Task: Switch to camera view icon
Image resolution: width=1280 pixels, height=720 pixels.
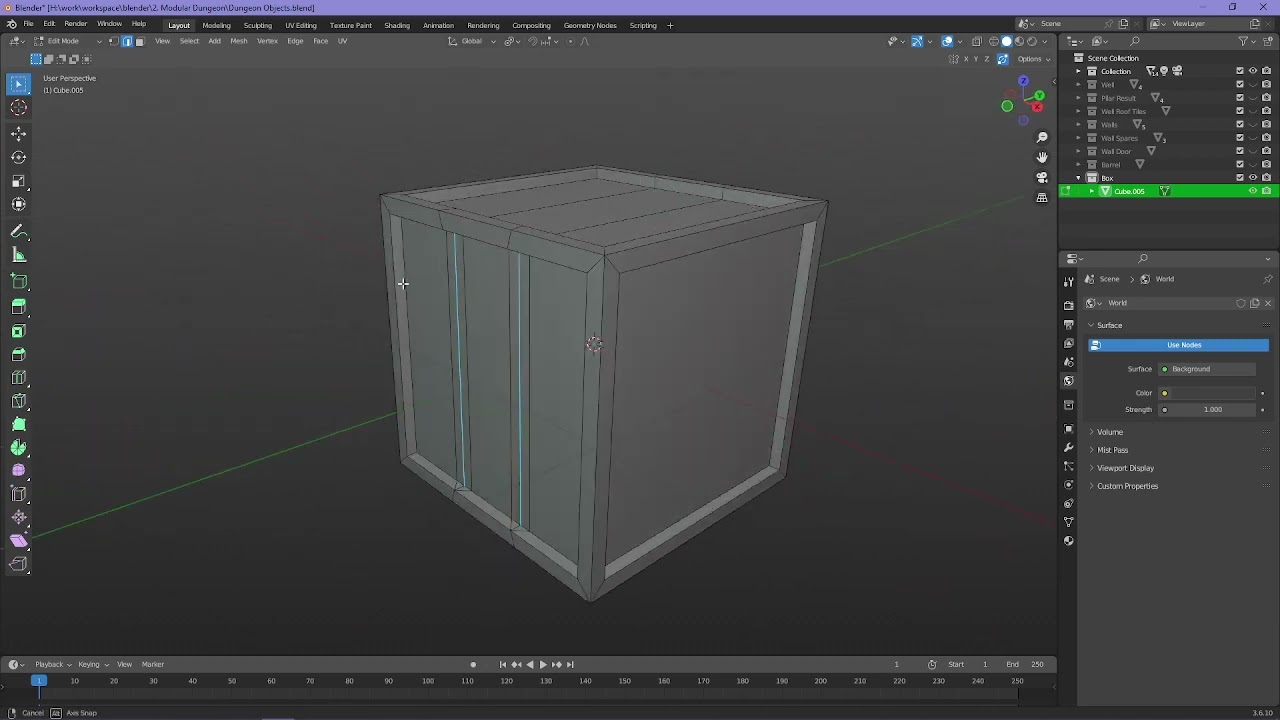Action: click(1042, 178)
